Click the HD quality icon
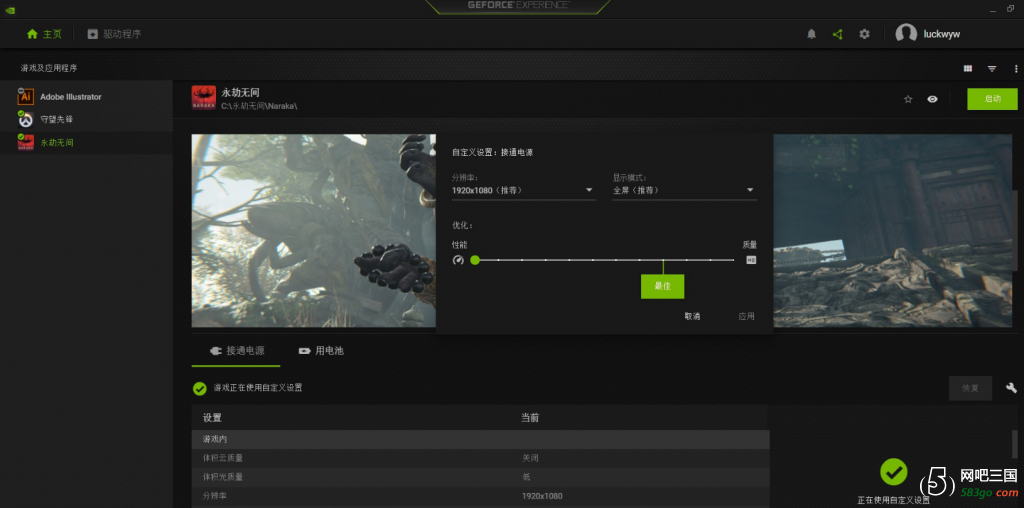 click(751, 260)
